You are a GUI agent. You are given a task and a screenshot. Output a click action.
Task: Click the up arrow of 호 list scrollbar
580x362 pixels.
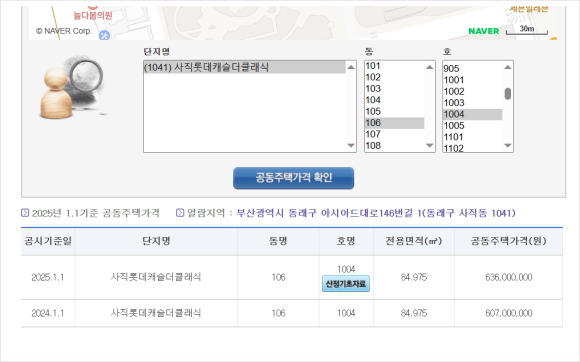click(x=508, y=67)
